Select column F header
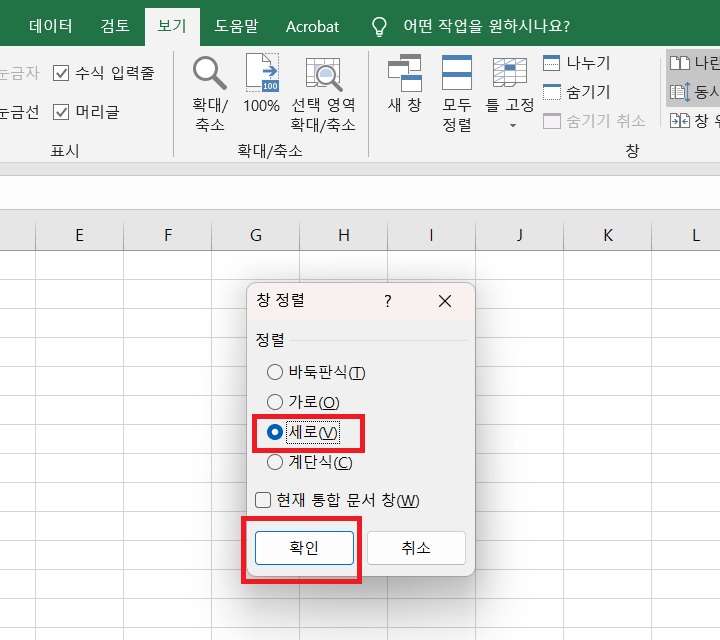 (x=168, y=235)
